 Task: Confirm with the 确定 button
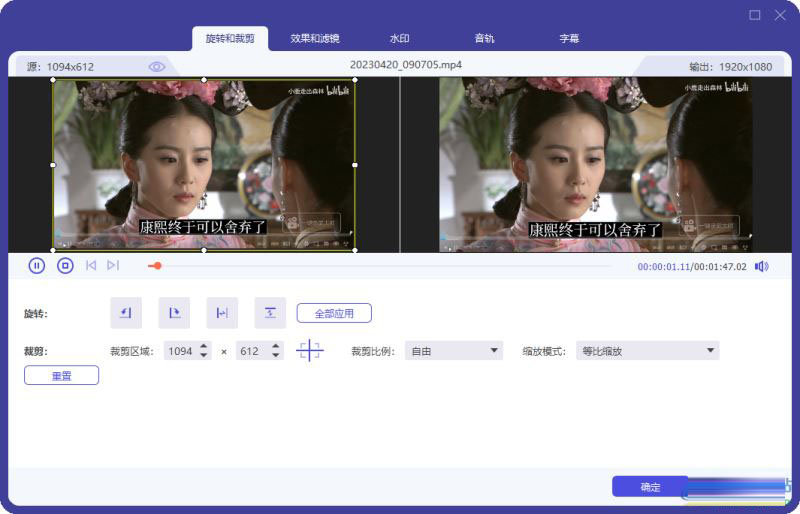click(x=650, y=487)
